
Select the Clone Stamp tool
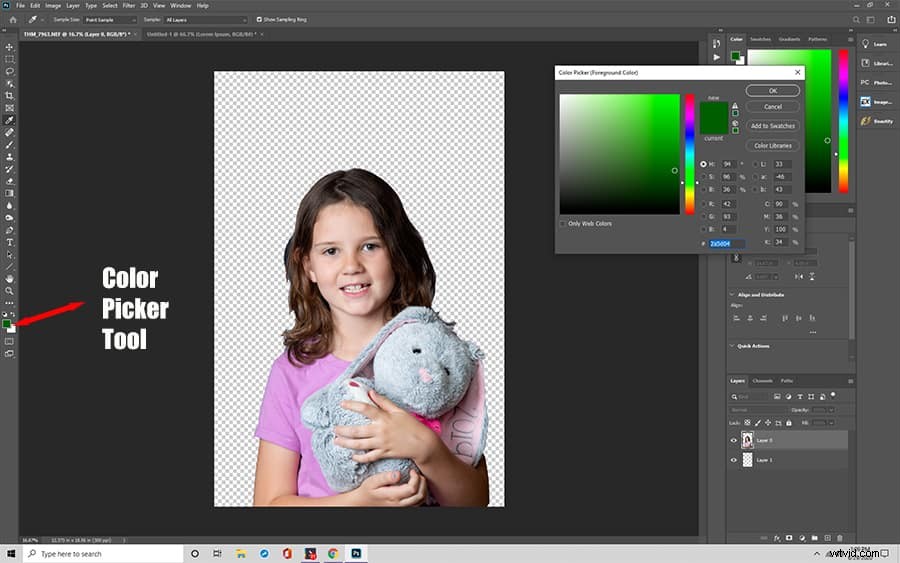[9, 157]
